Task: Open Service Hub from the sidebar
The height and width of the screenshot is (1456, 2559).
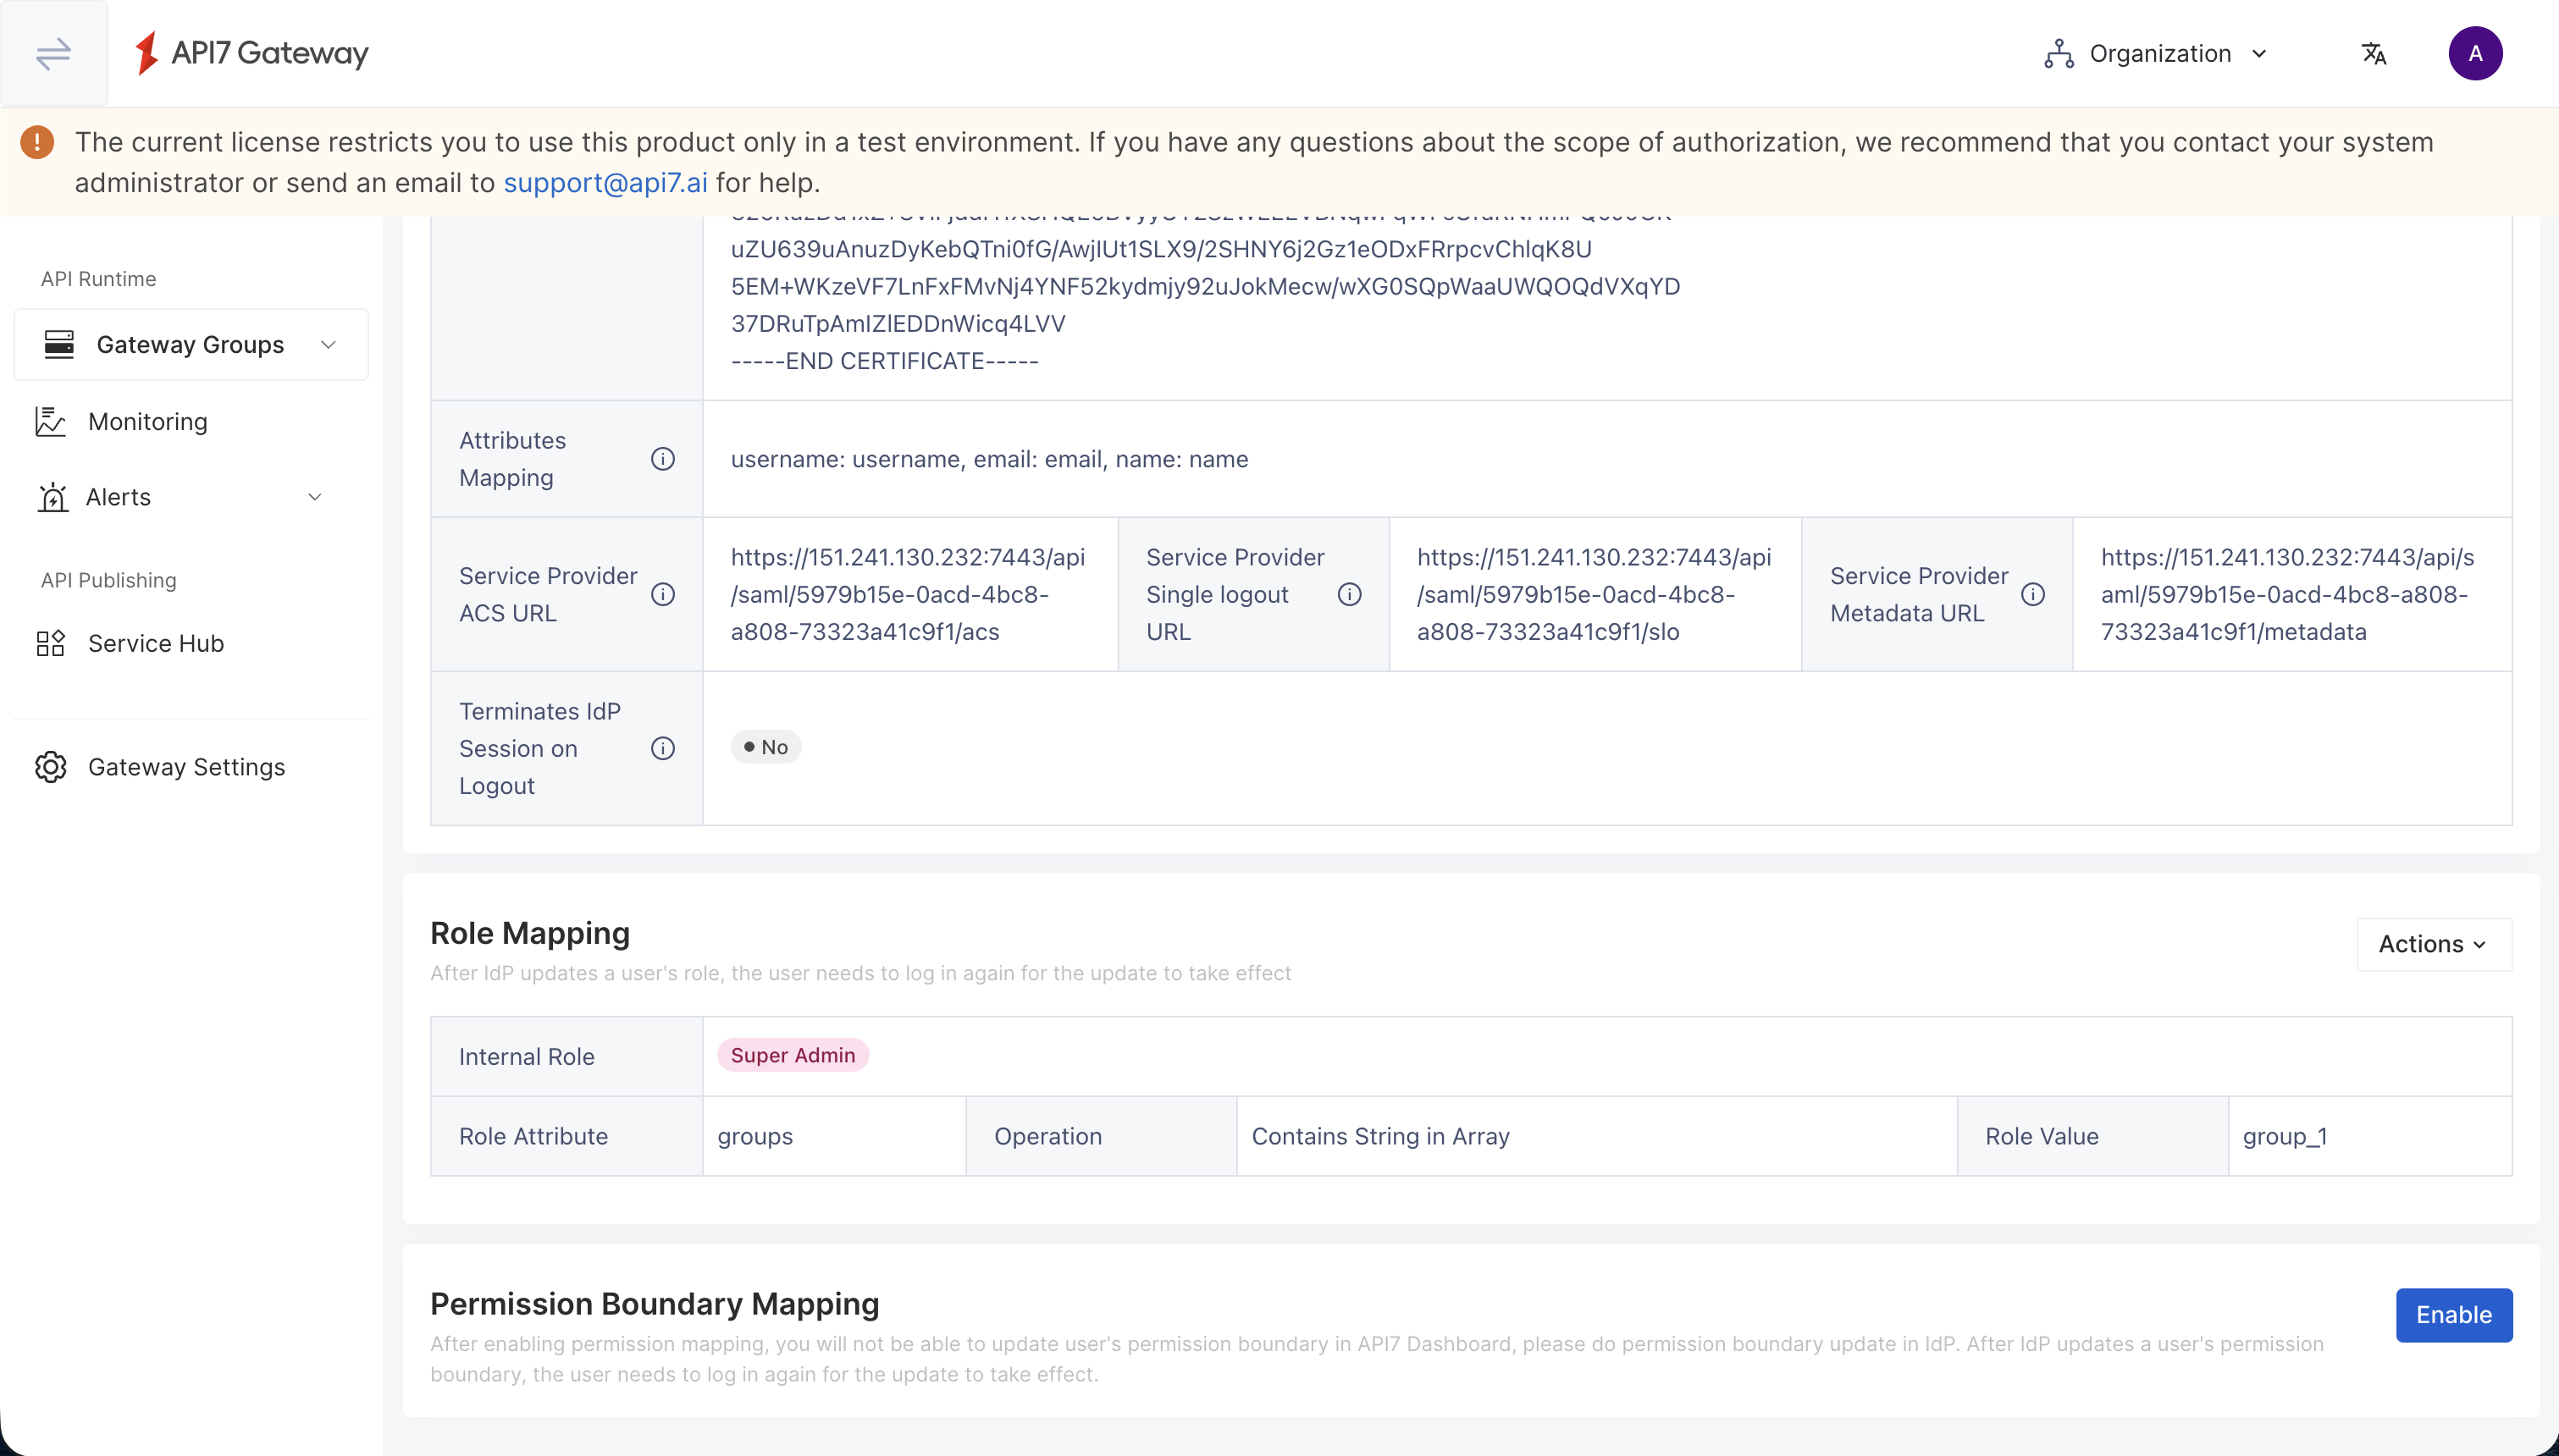Action: (155, 643)
